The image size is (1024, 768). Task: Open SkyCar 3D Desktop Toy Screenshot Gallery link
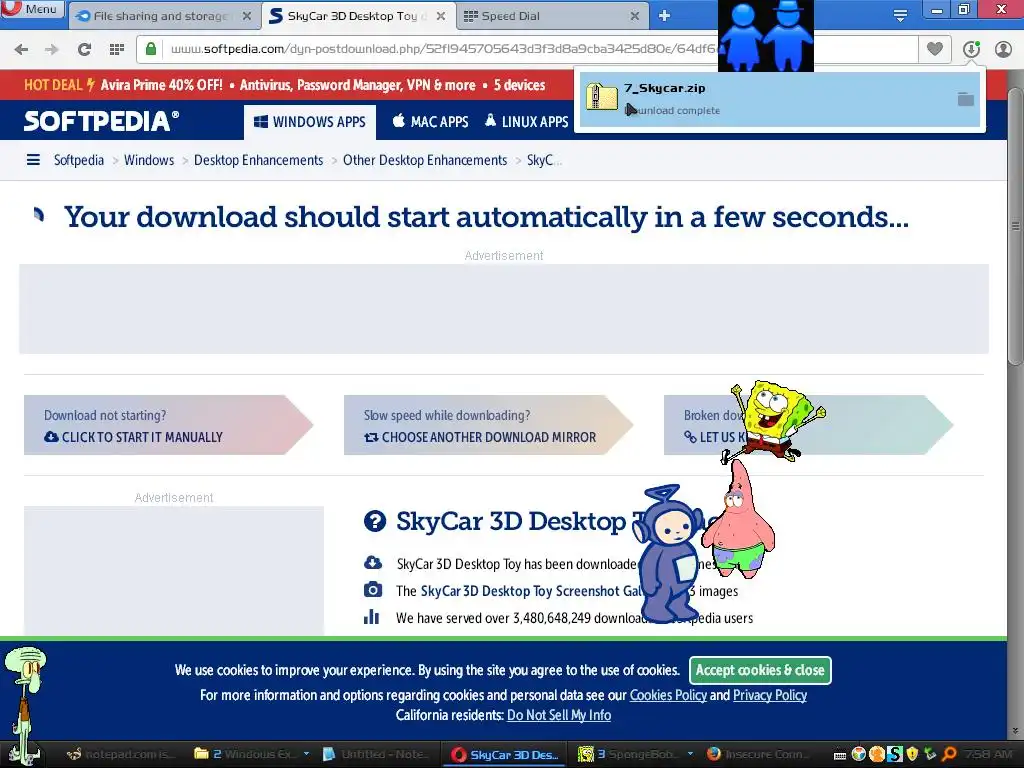pyautogui.click(x=533, y=591)
